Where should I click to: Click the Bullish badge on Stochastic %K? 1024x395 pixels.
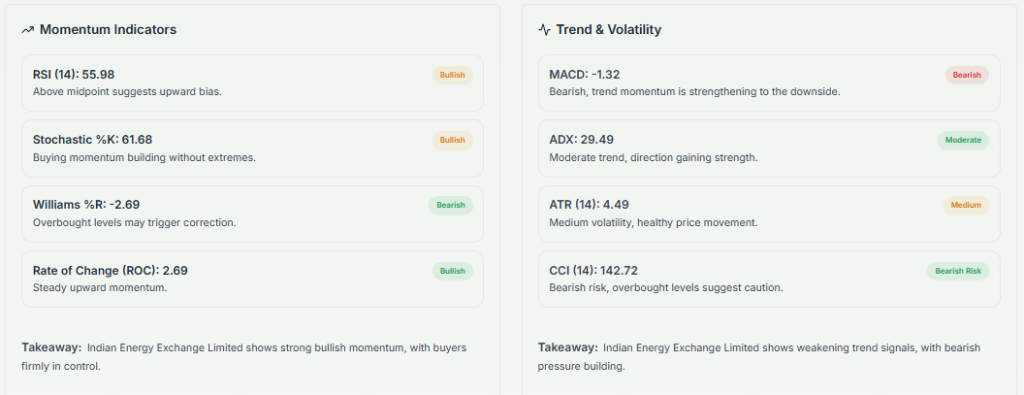[453, 140]
